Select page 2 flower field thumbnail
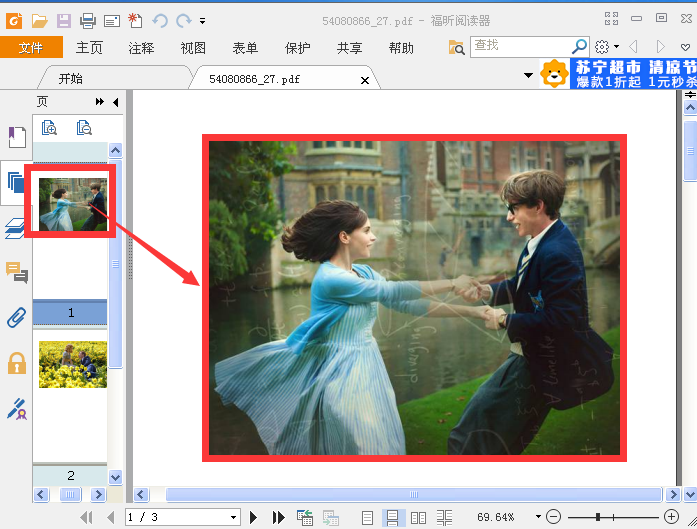Screen dimensions: 697x529 pyautogui.click(x=73, y=365)
